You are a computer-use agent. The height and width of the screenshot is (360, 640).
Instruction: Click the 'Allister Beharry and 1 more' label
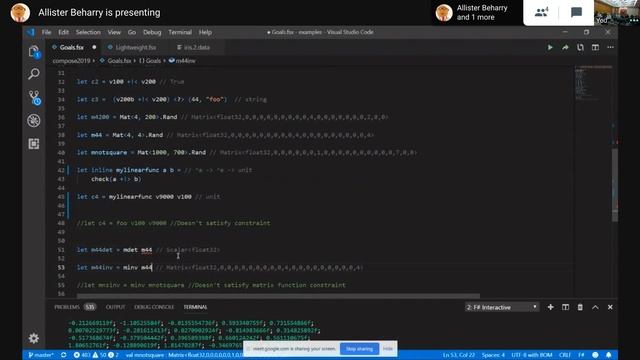click(482, 13)
